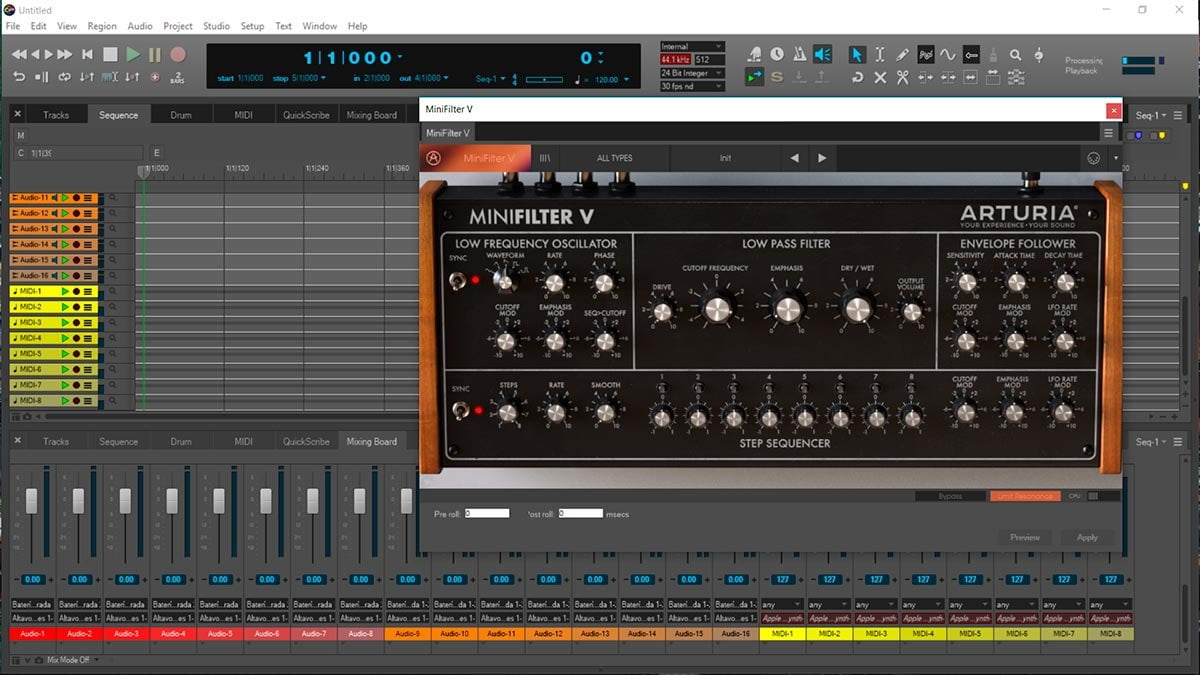1200x675 pixels.
Task: Select the sine wave Reshape tool
Action: [x=948, y=55]
